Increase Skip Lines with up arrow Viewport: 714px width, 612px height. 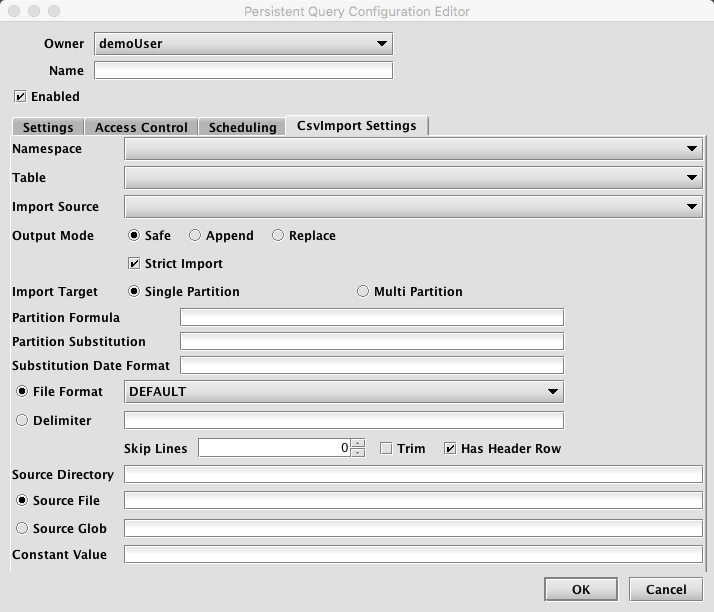(358, 444)
